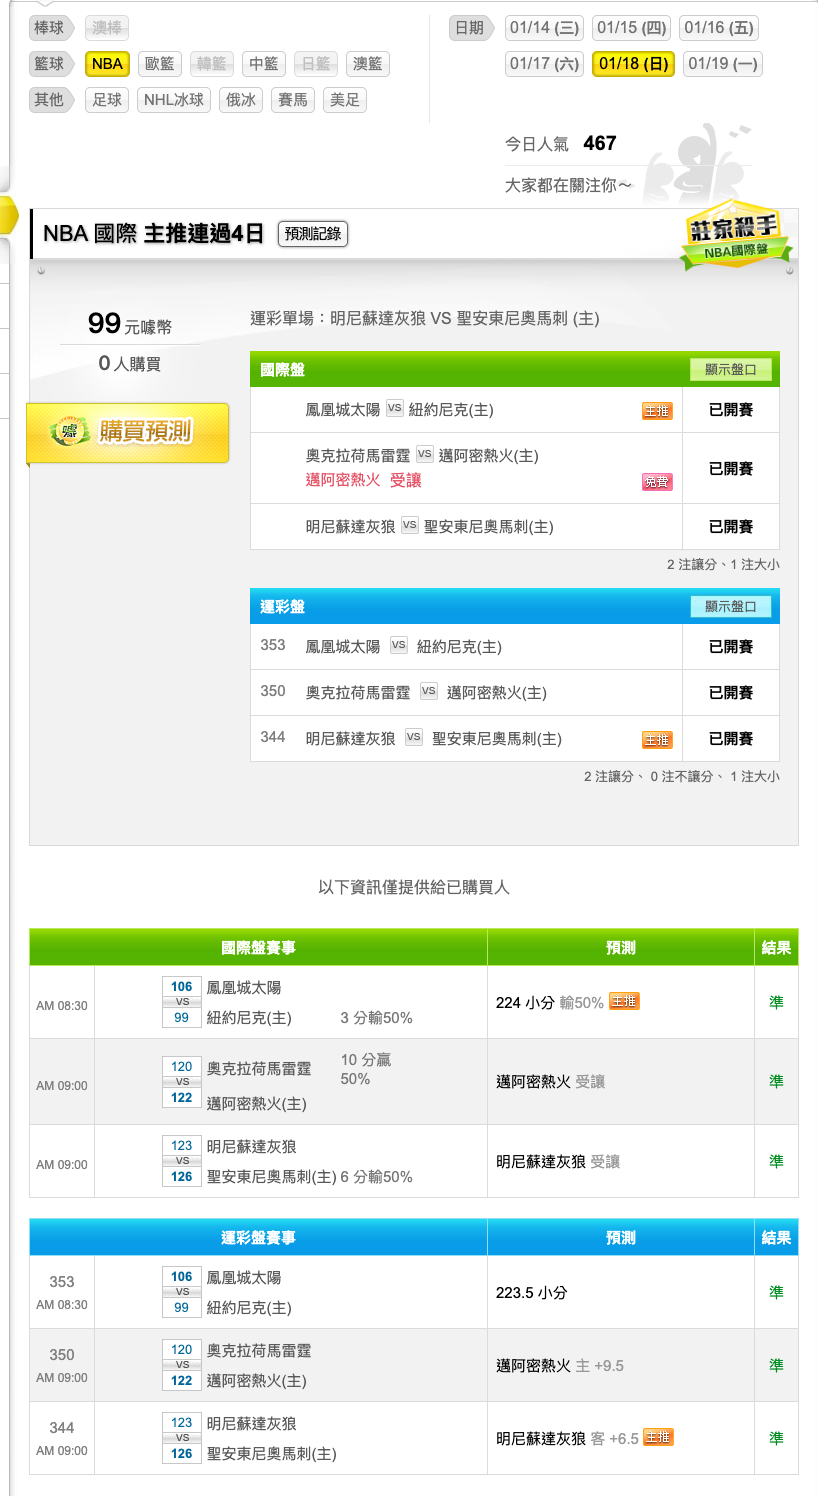
Task: Click the 購買預測 purchase button
Action: (128, 433)
